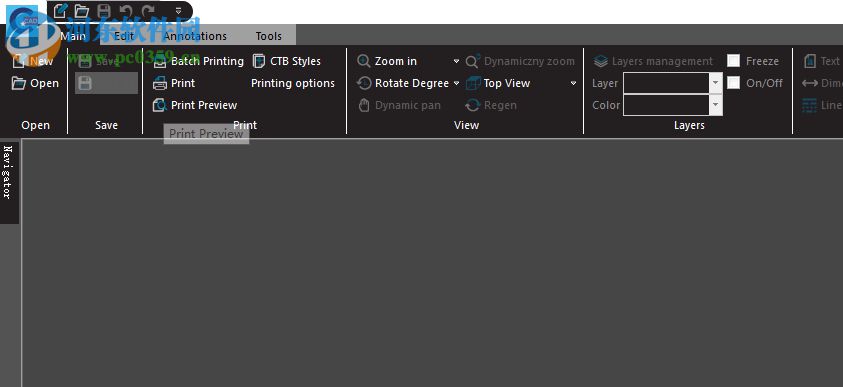
Task: Click the new drawing pencil icon in quick access bar
Action: point(60,11)
